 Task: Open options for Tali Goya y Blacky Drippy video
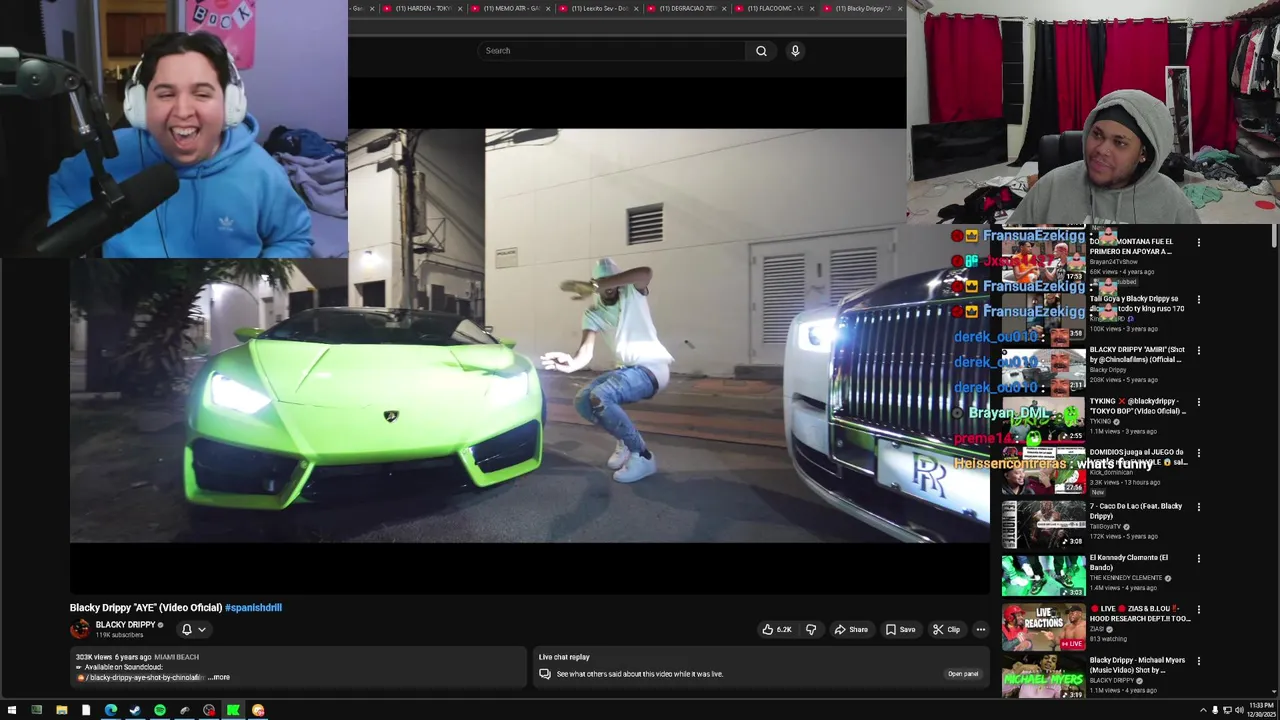[x=1199, y=299]
